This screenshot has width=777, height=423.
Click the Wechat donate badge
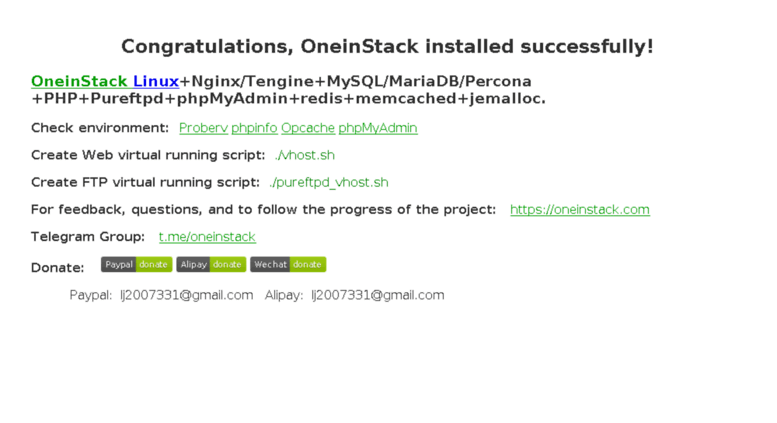point(288,264)
